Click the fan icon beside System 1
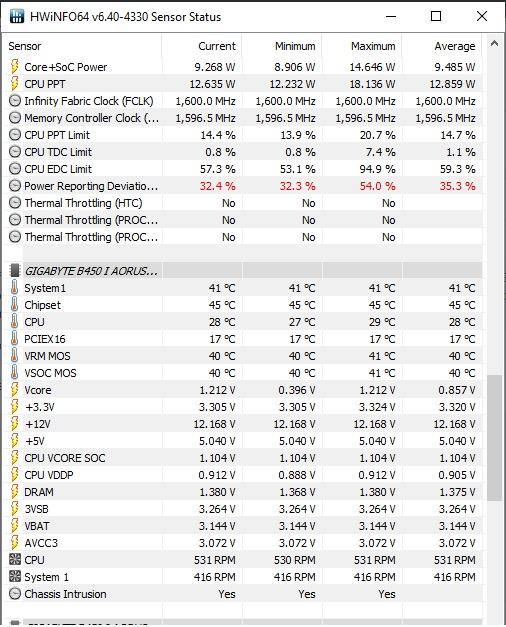This screenshot has width=506, height=627. 14,577
